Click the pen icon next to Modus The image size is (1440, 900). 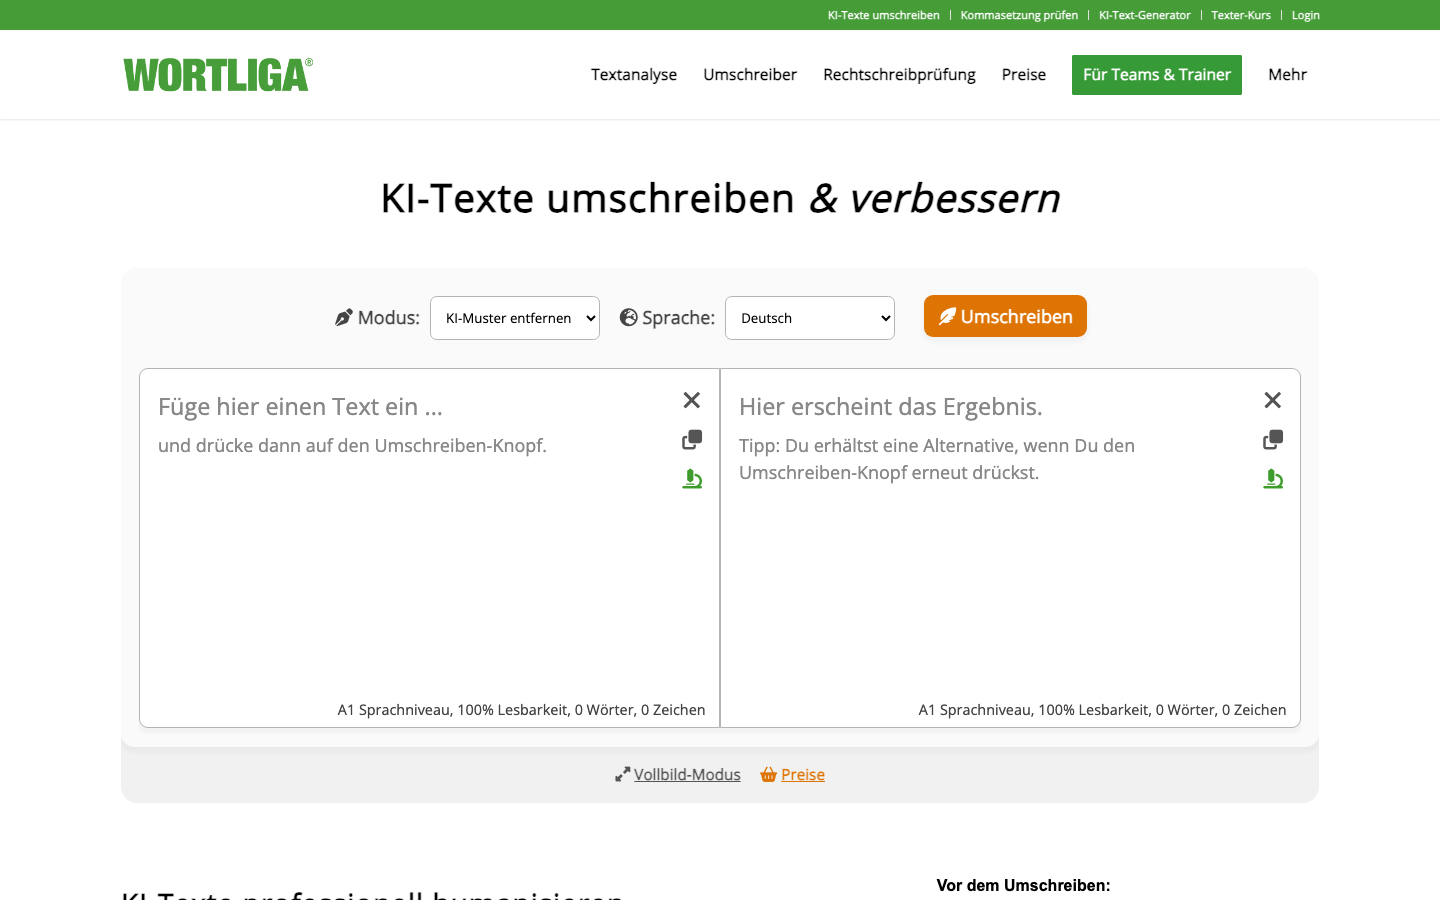(x=344, y=318)
